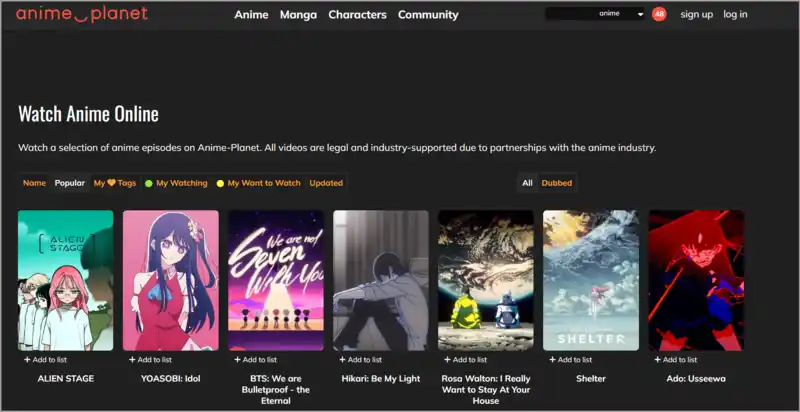800x412 pixels.
Task: Open the 48 notifications badge
Action: [659, 14]
